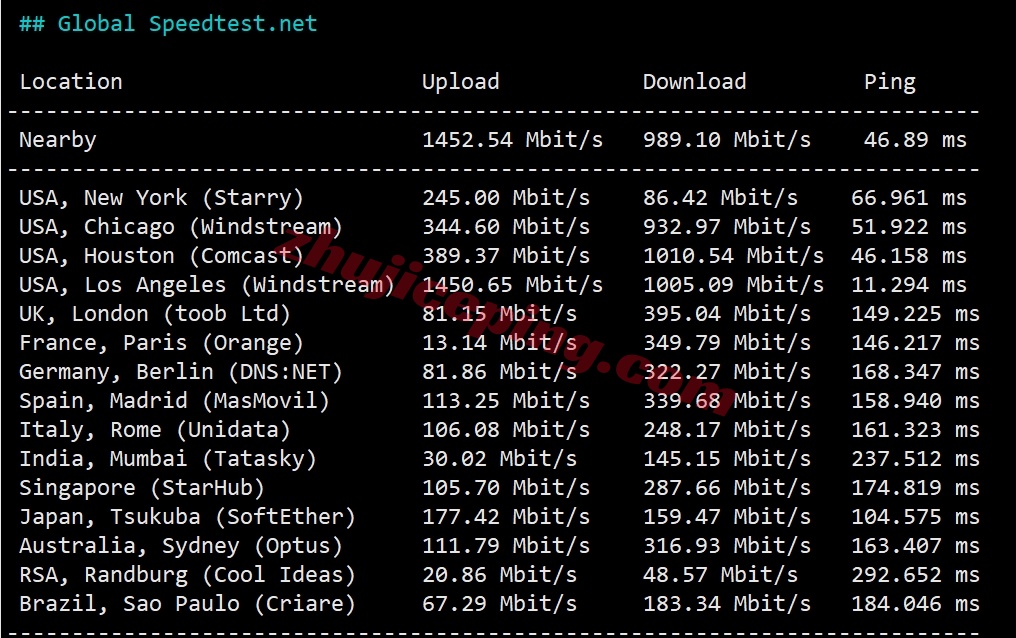1016x638 pixels.
Task: Click the Upload column header
Action: click(x=461, y=82)
